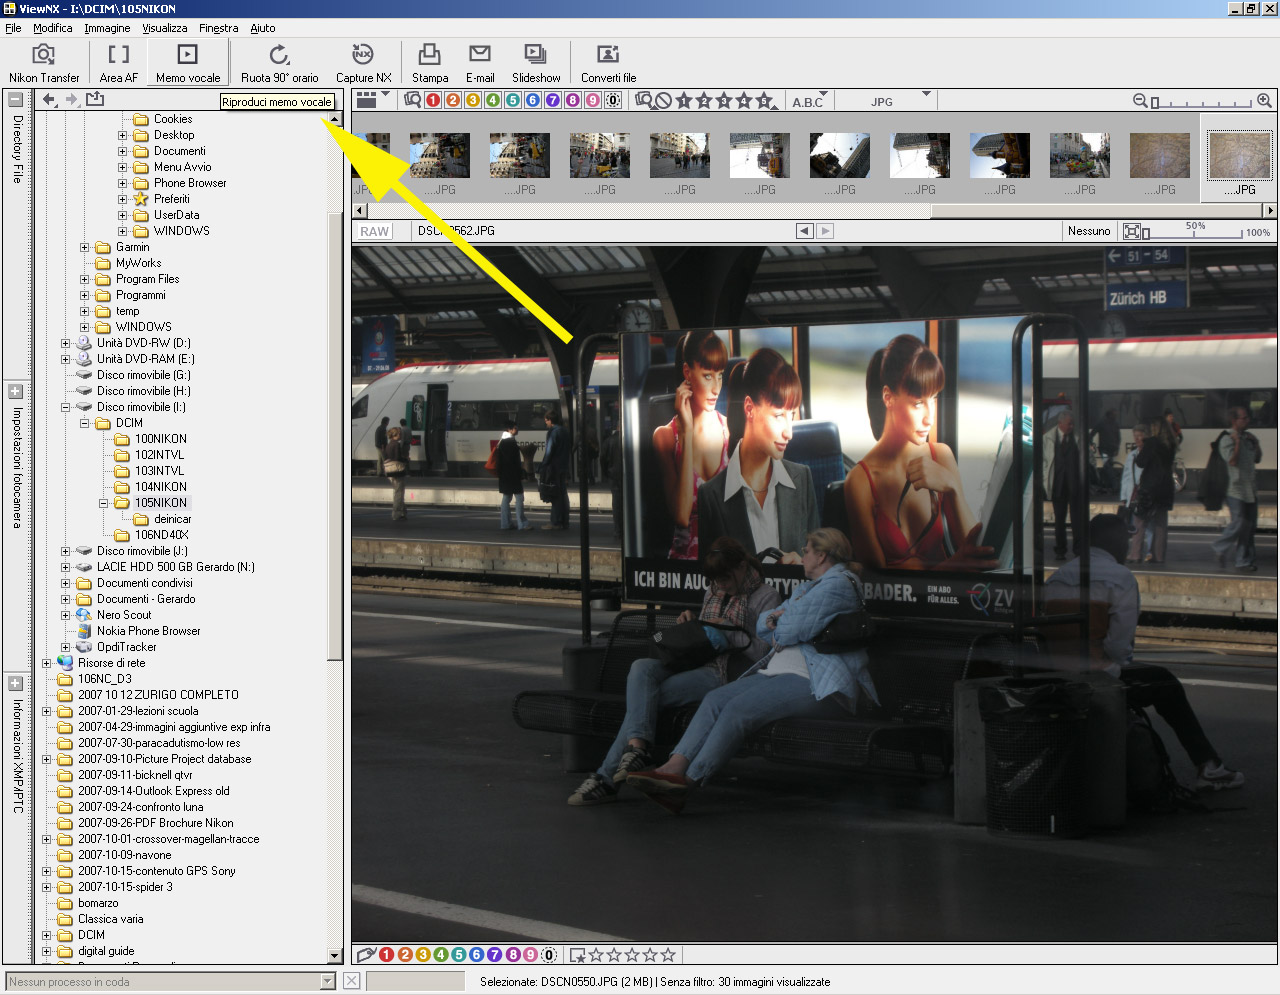Set viewer zoom slider near 50%

point(1195,232)
